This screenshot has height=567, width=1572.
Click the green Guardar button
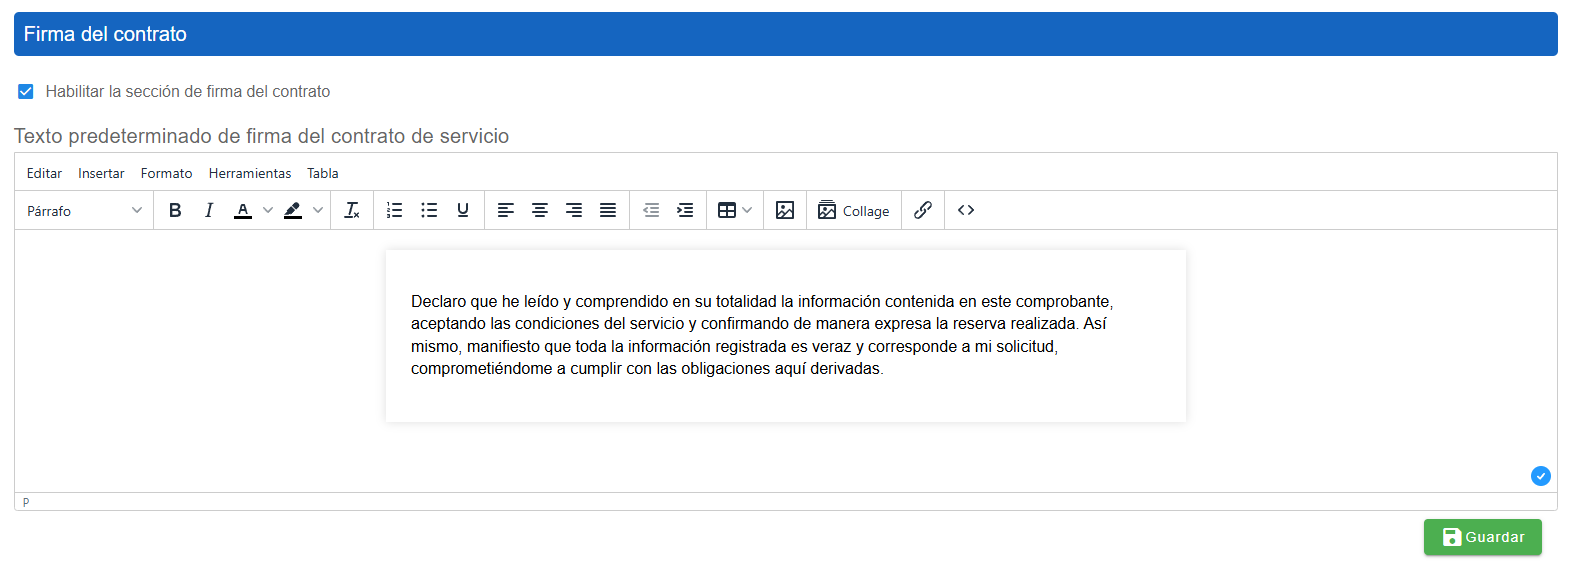(1482, 537)
